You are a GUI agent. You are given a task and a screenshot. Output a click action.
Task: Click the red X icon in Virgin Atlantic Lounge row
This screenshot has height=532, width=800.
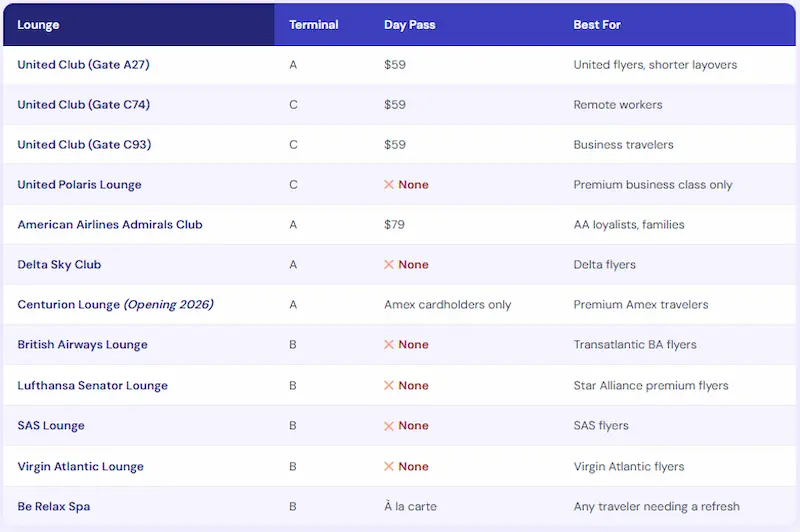click(389, 467)
